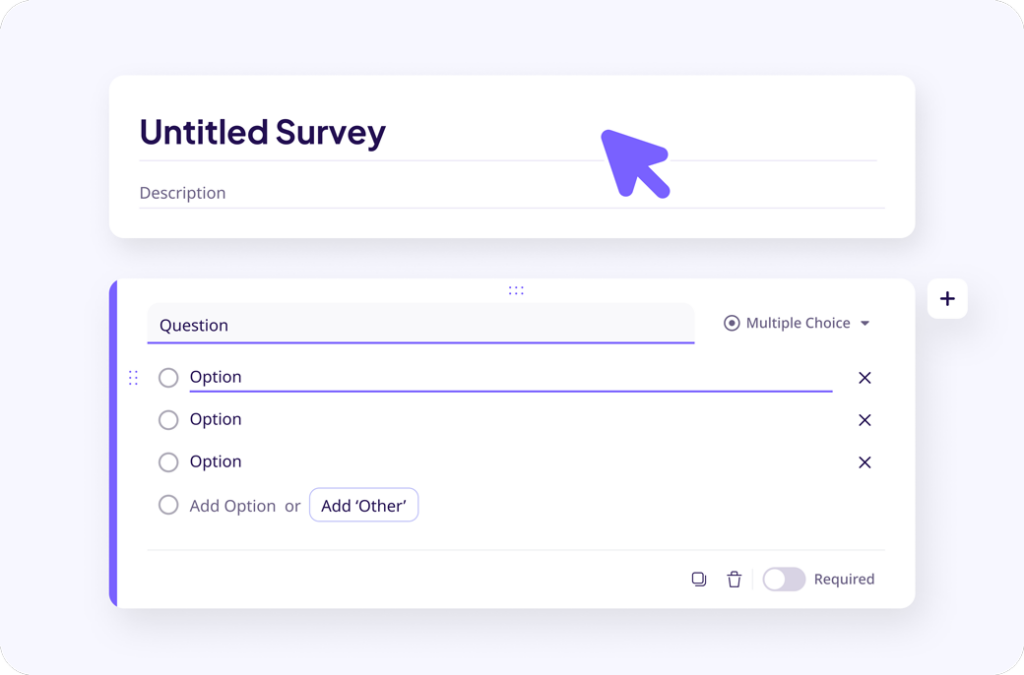Screen dimensions: 1024x675
Task: Select the radio button next to Add Option
Action: click(x=168, y=505)
